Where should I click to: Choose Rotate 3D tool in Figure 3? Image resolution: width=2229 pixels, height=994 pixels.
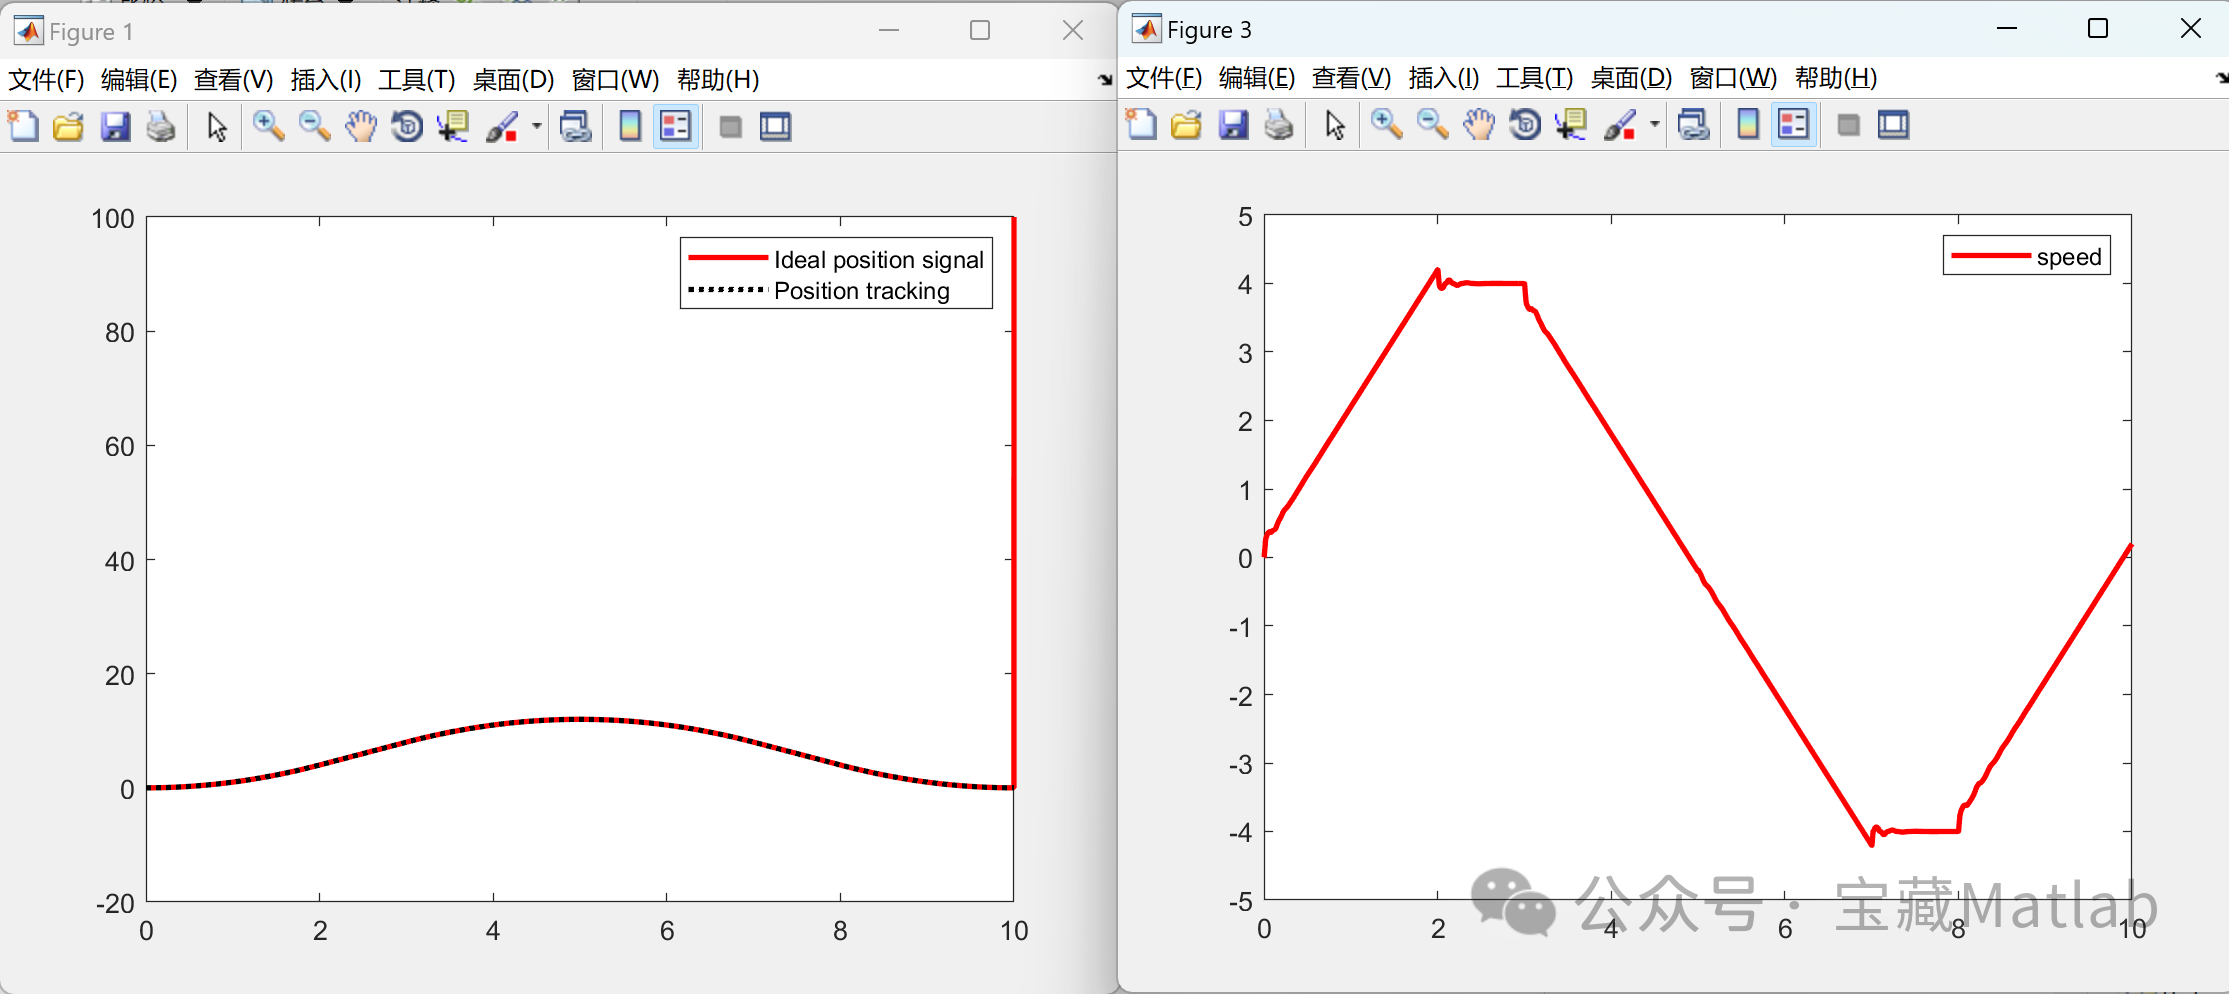(1525, 124)
